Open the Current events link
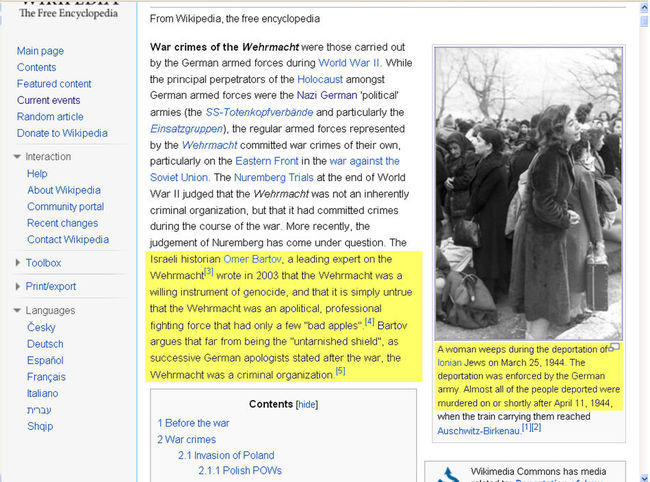 click(x=49, y=100)
